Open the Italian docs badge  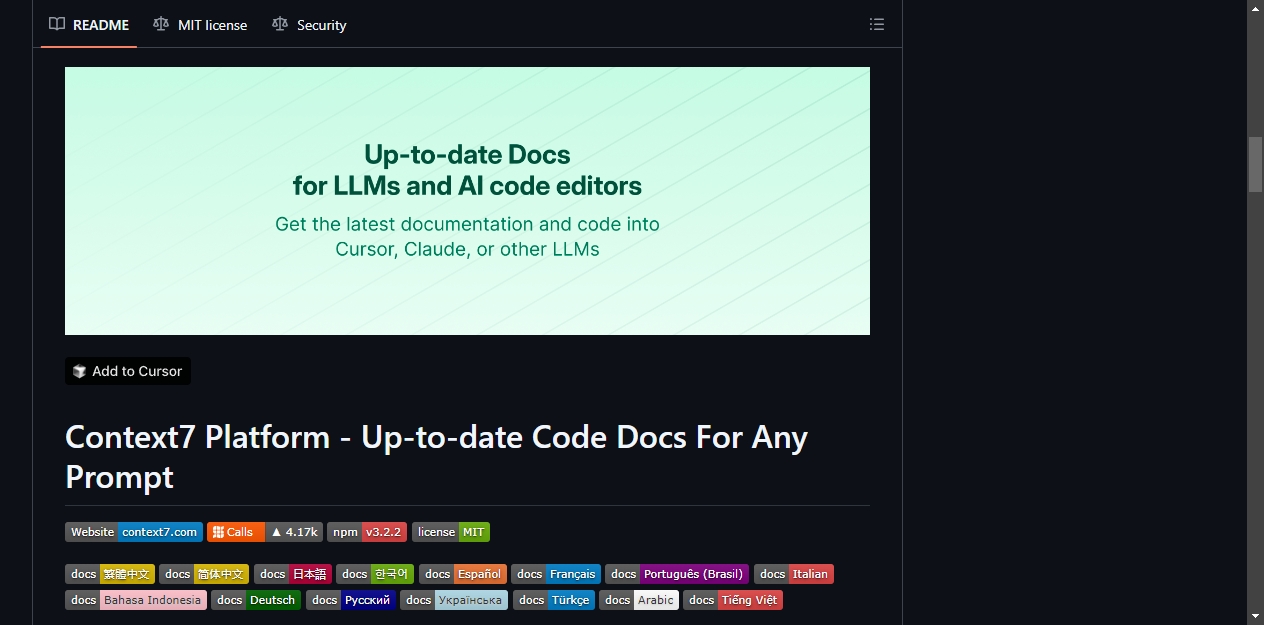[x=794, y=574]
